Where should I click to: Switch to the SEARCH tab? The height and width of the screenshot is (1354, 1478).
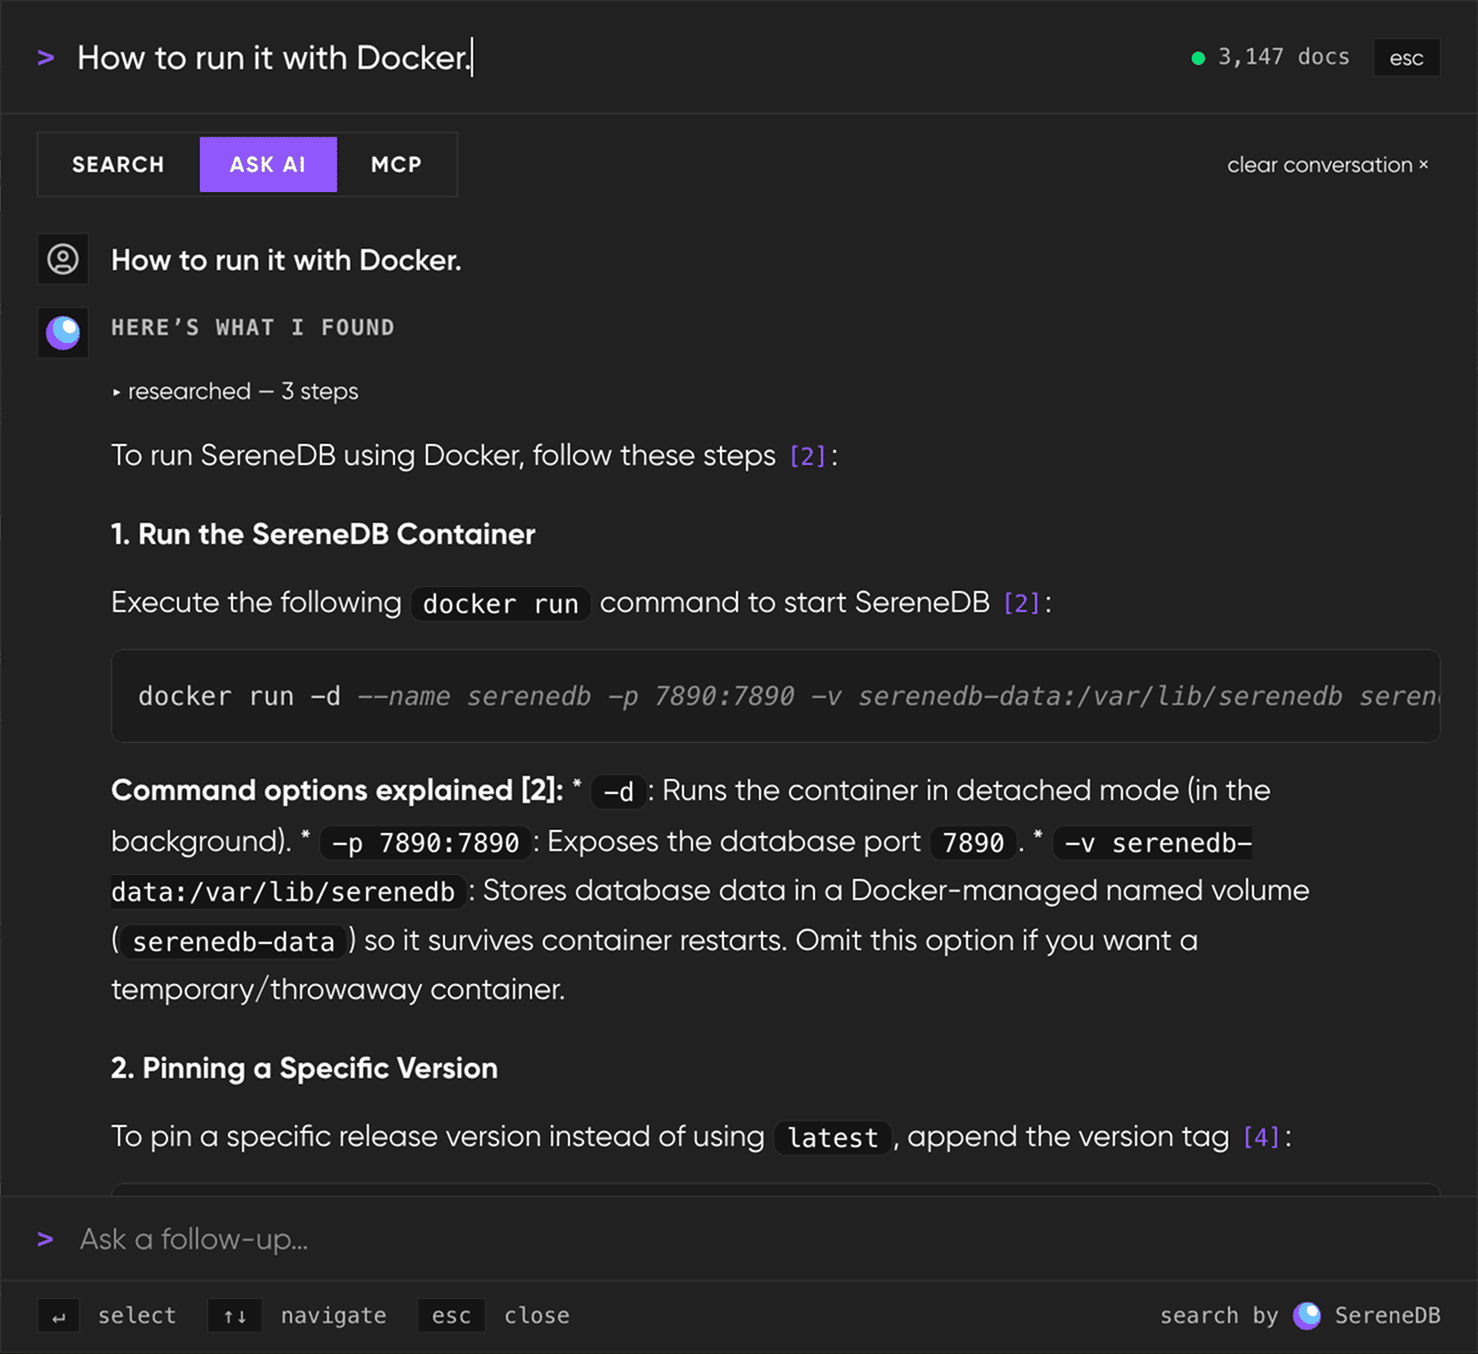pyautogui.click(x=118, y=164)
